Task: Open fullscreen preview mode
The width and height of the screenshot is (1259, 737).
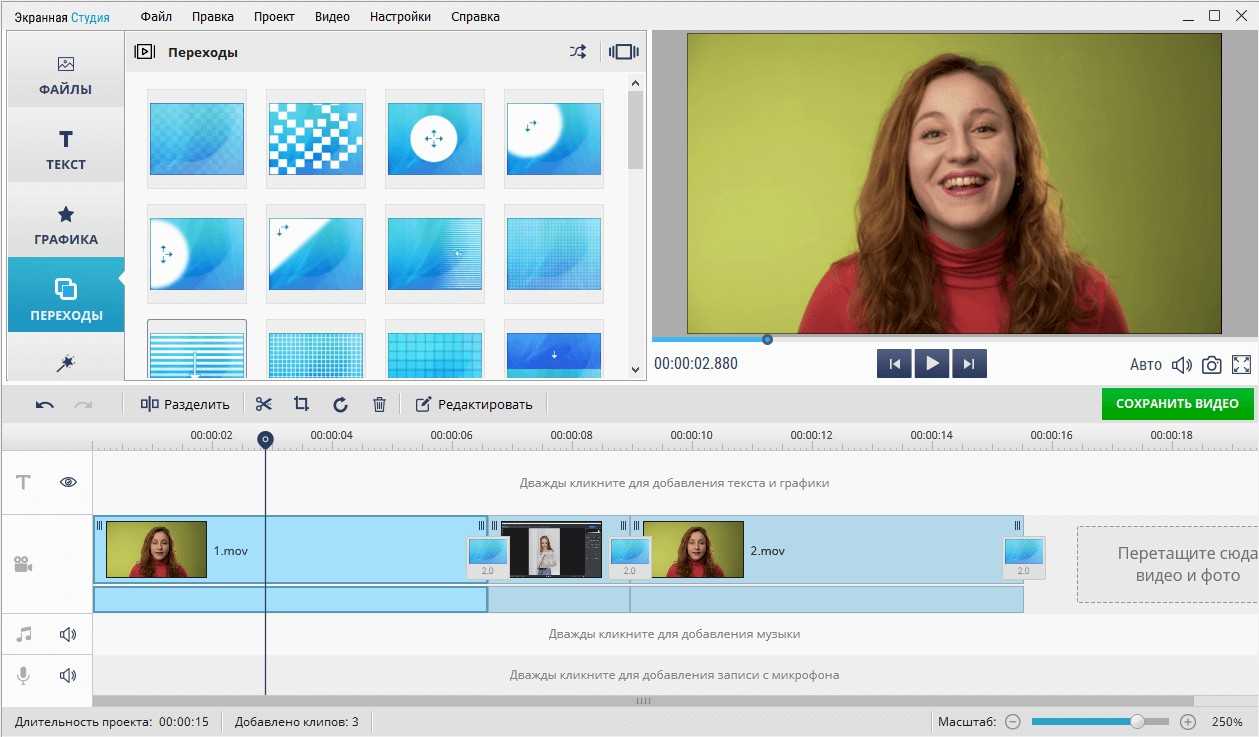Action: click(x=1242, y=365)
